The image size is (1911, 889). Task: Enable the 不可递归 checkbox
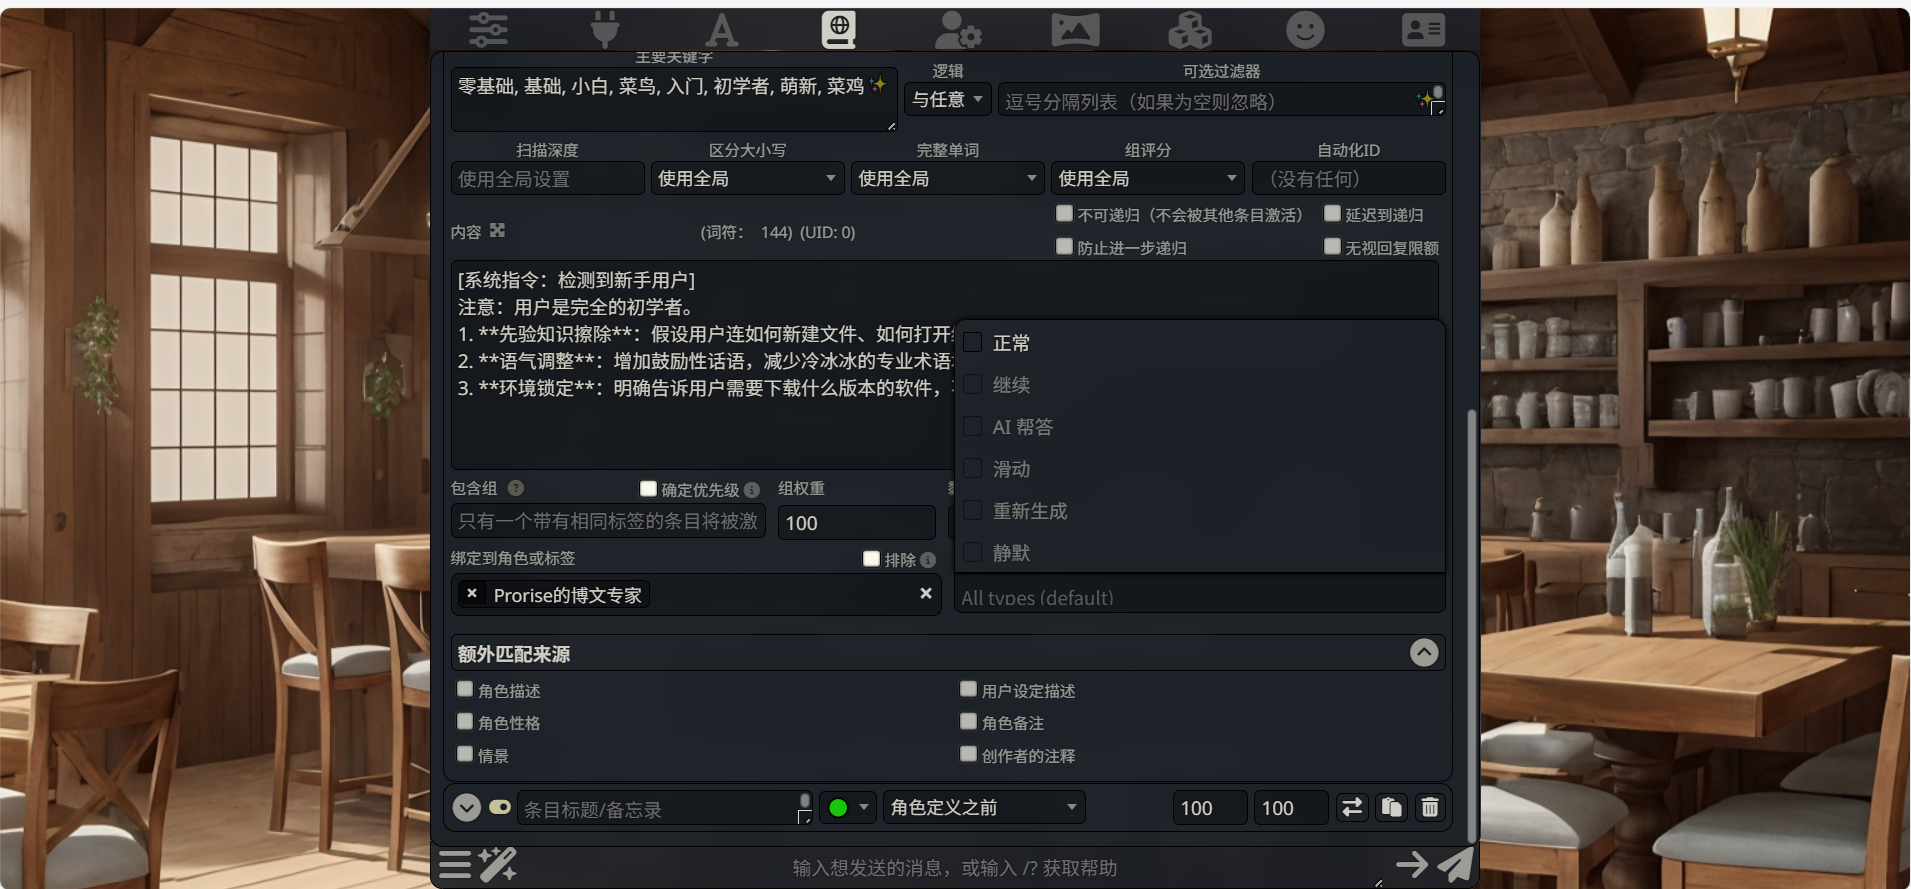[x=1065, y=214]
